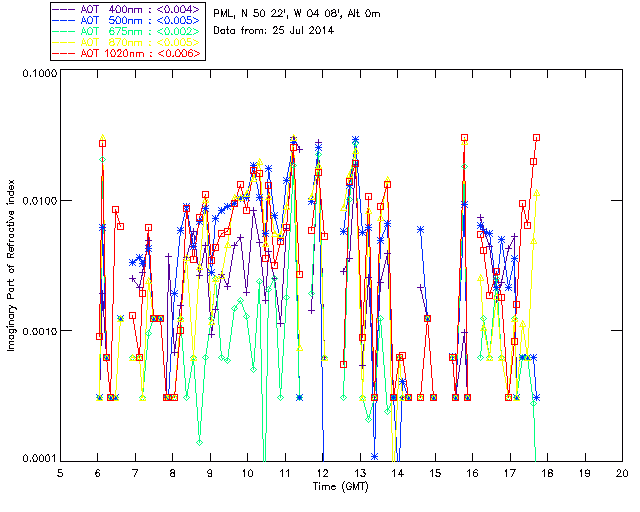The image size is (640, 512).
Task: Click the x-axis tick label 11
Action: coord(285,473)
